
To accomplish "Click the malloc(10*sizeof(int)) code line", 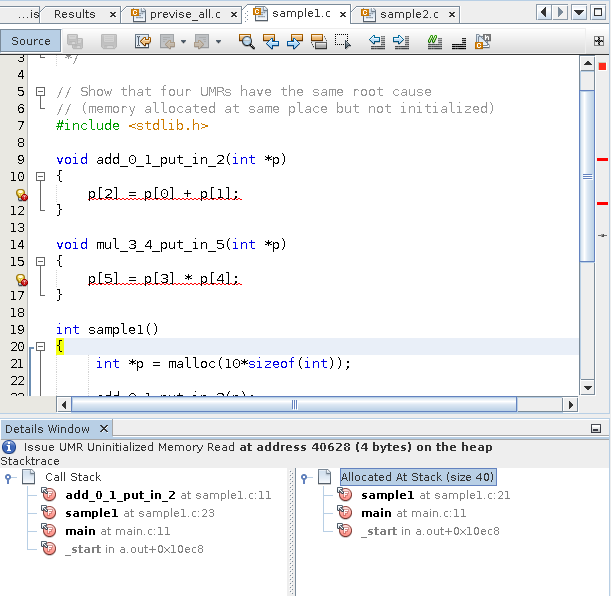I will click(x=223, y=363).
